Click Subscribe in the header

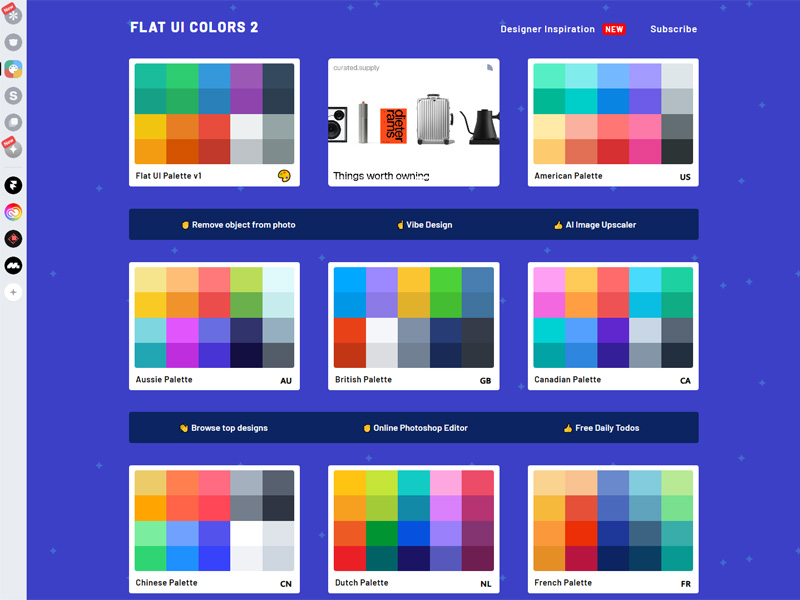click(x=673, y=30)
